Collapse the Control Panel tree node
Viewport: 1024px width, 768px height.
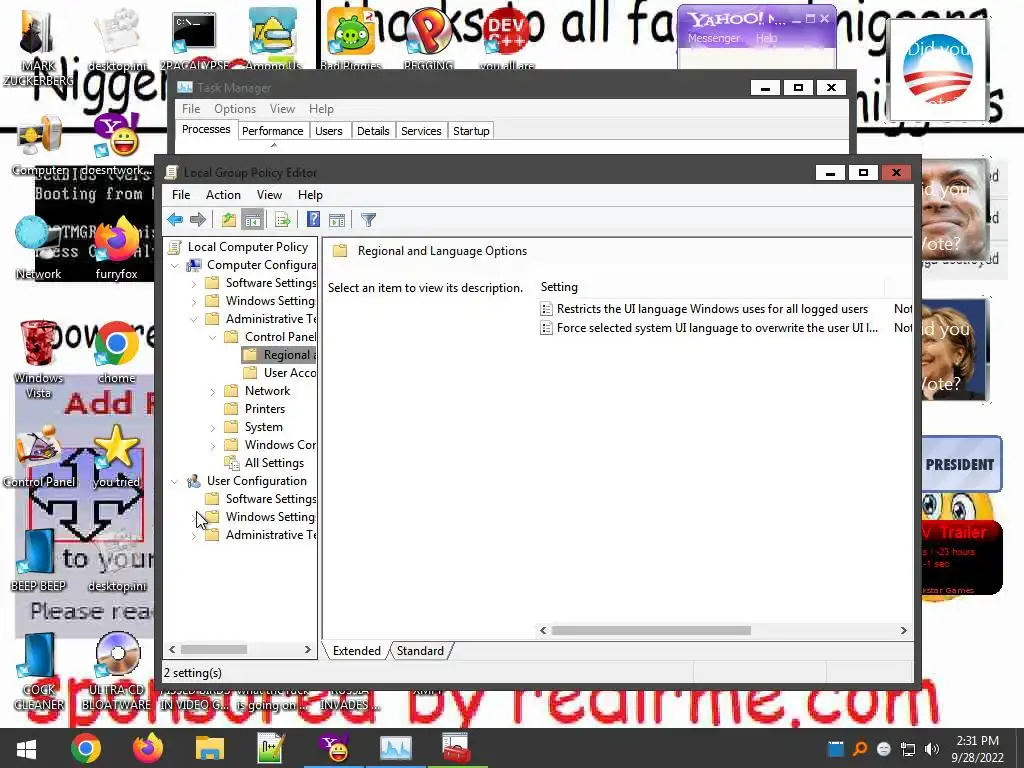212,338
